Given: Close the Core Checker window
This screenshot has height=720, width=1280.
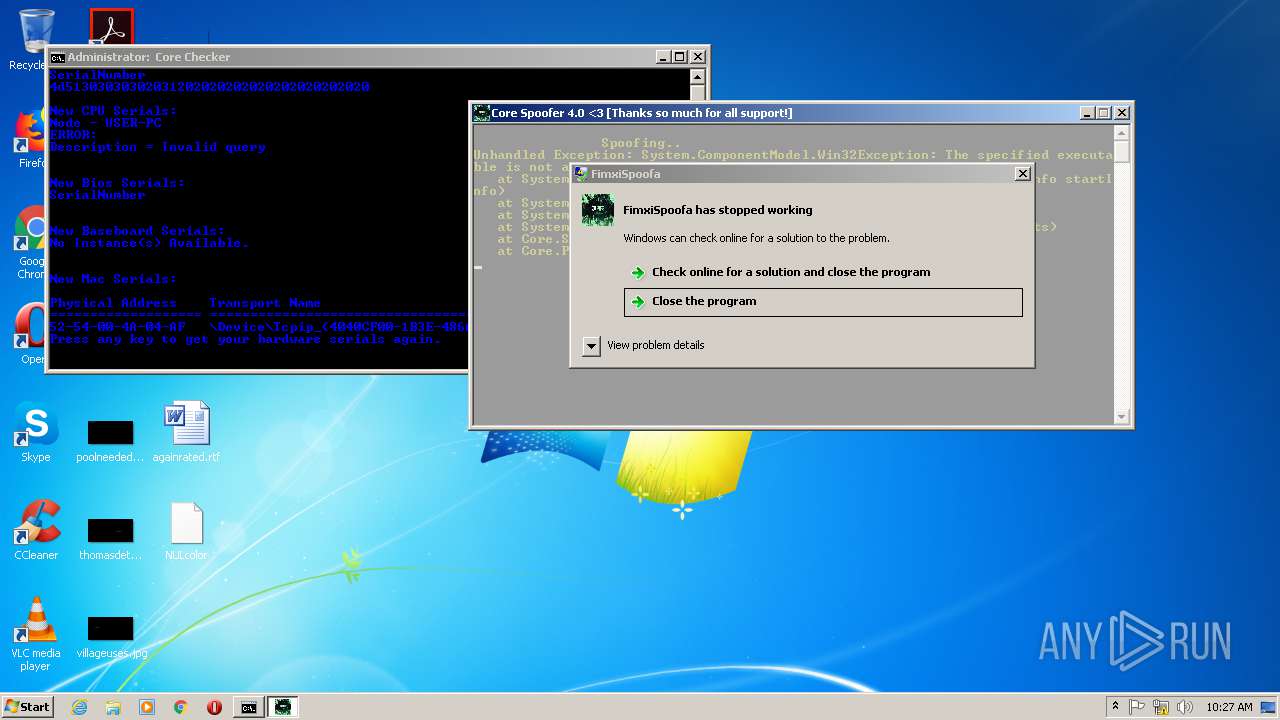Looking at the screenshot, I should click(698, 57).
